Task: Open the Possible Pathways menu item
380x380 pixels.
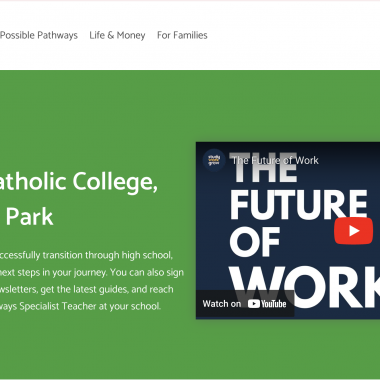Action: [x=39, y=35]
